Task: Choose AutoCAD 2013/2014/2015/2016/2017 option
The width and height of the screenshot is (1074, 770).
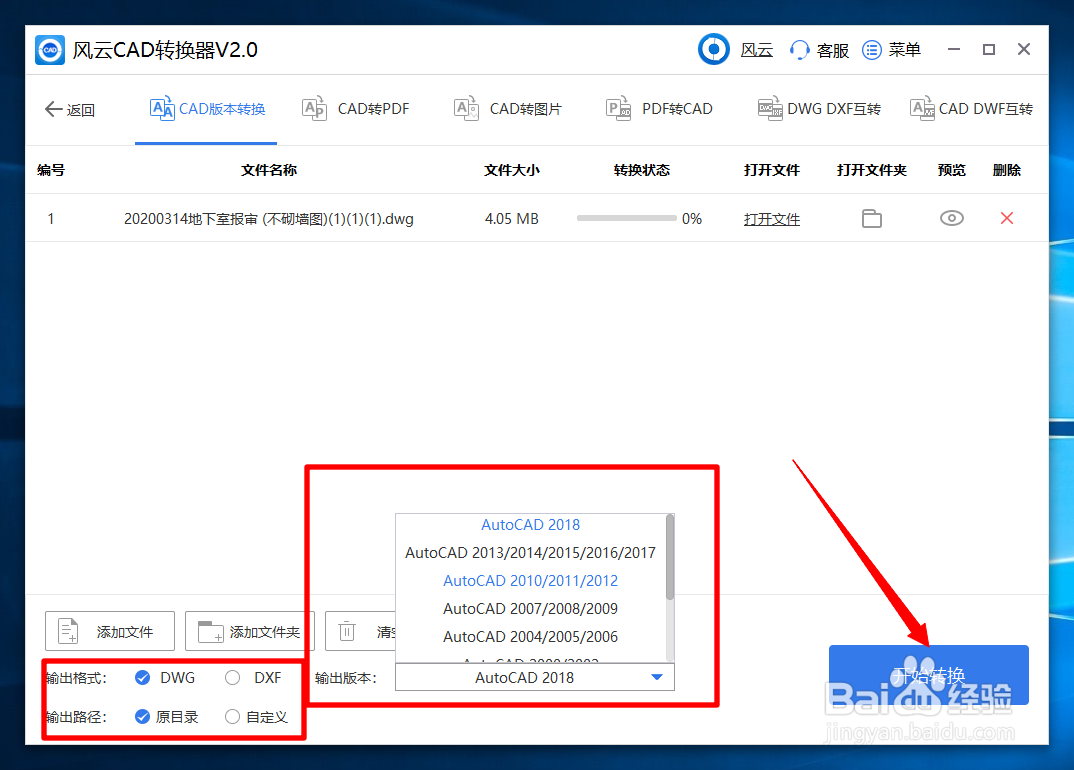Action: point(530,553)
